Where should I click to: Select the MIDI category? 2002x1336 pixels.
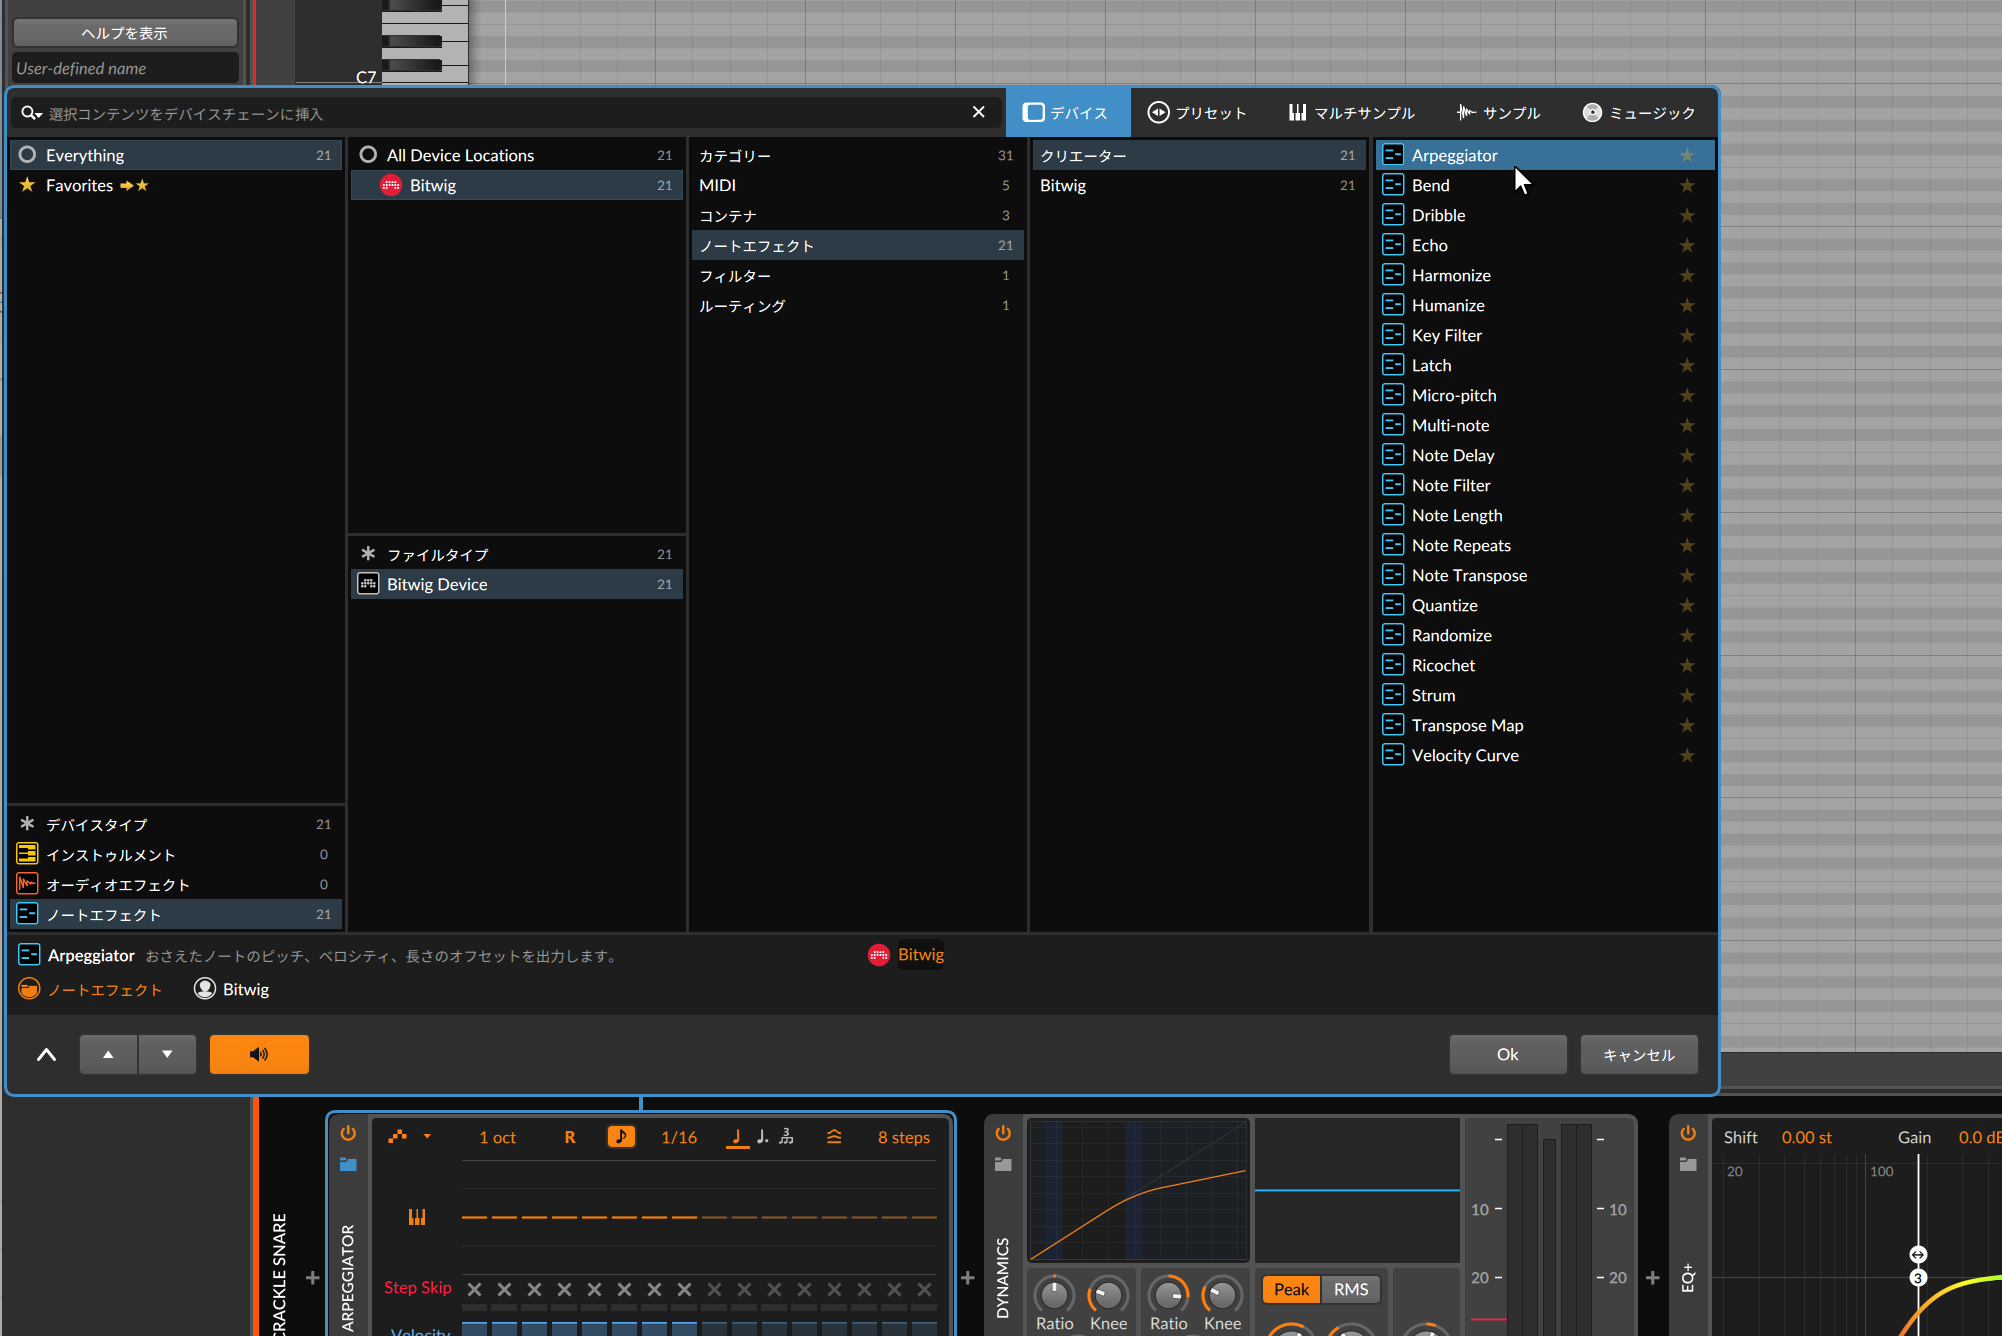point(856,185)
